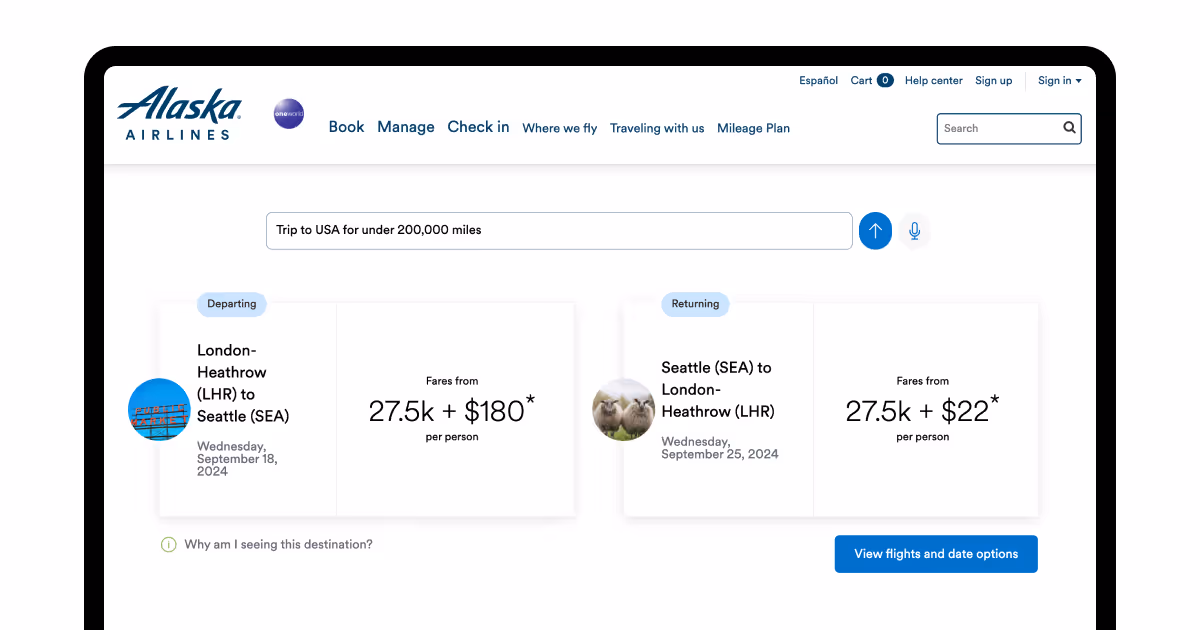Image resolution: width=1200 pixels, height=630 pixels.
Task: Click the Seattle market sign thumbnail
Action: [159, 410]
